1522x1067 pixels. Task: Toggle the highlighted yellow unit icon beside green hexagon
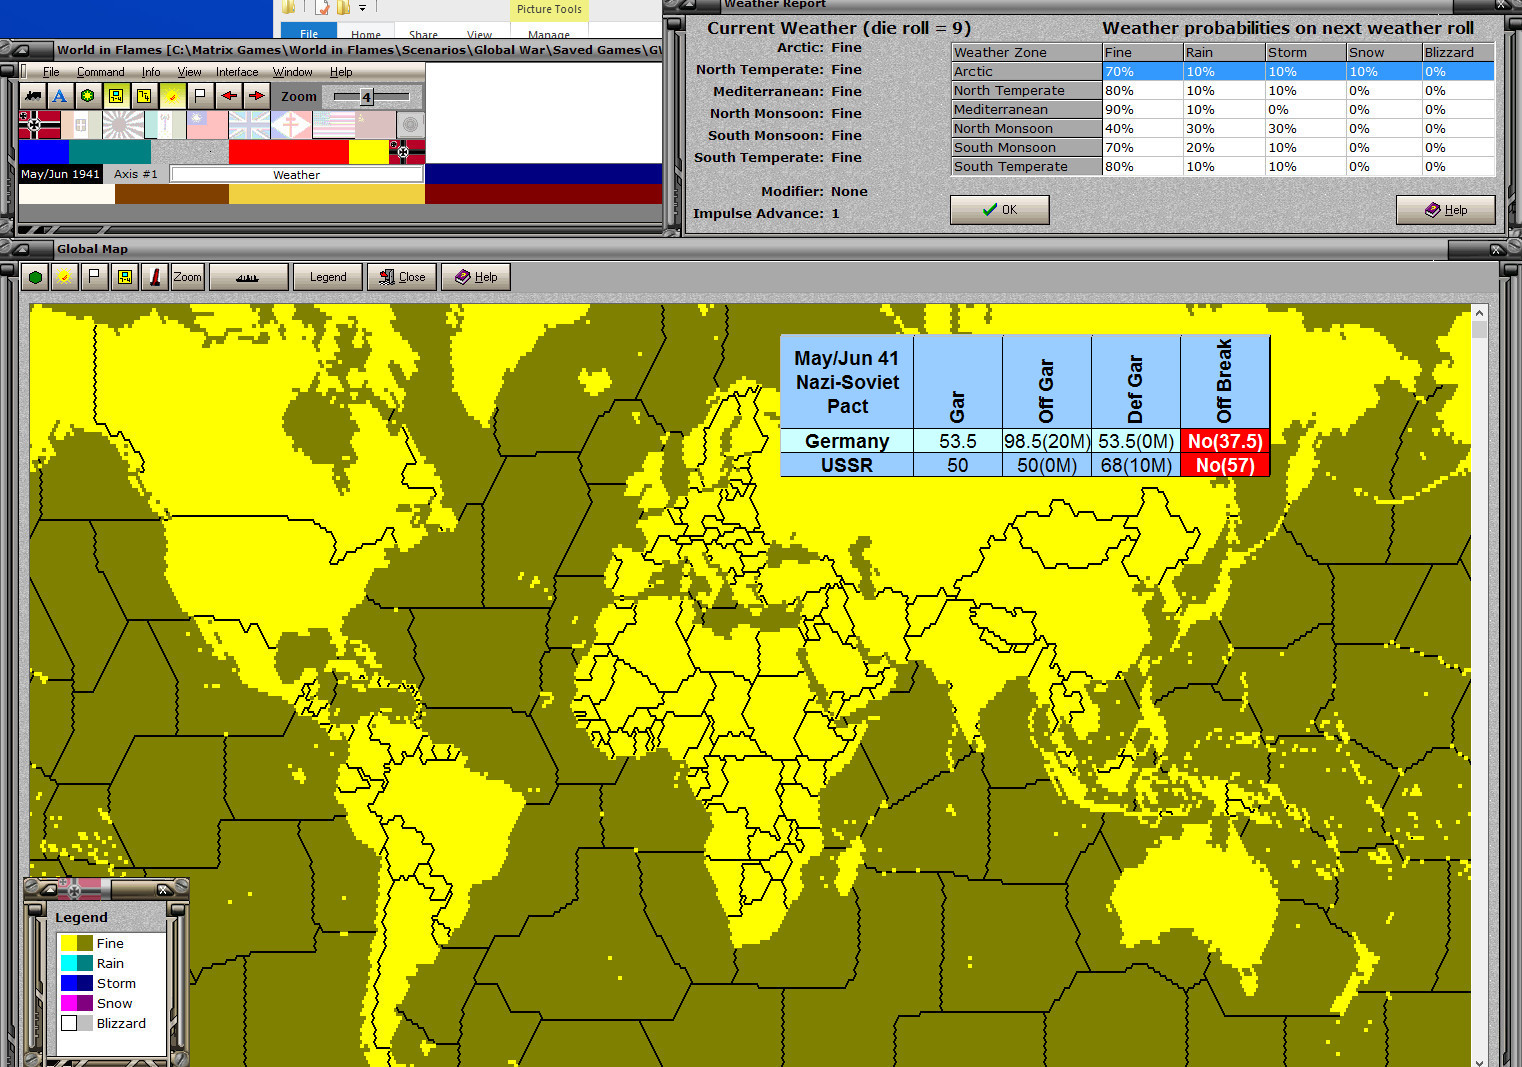coord(116,96)
